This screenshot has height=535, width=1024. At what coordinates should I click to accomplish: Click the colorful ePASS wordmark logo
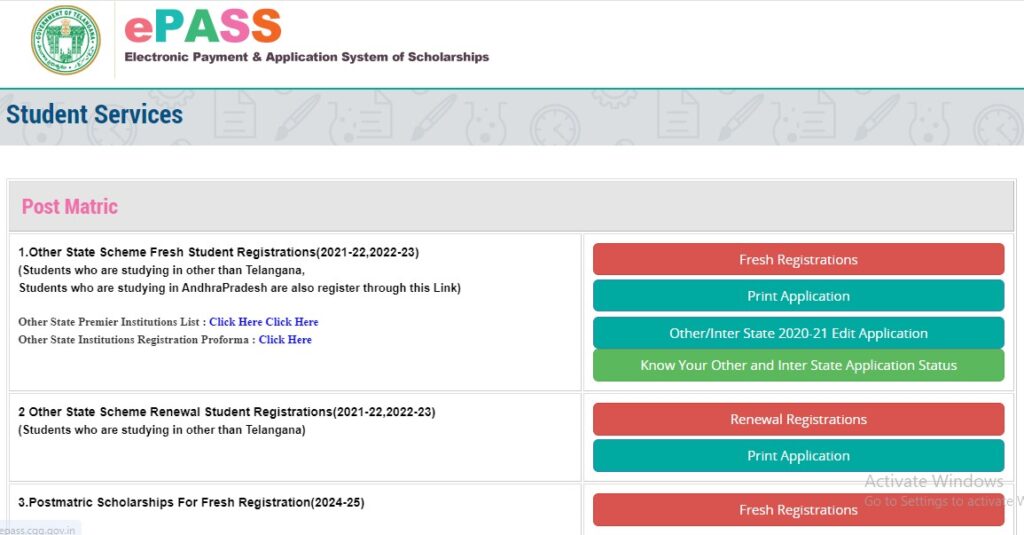pos(203,26)
